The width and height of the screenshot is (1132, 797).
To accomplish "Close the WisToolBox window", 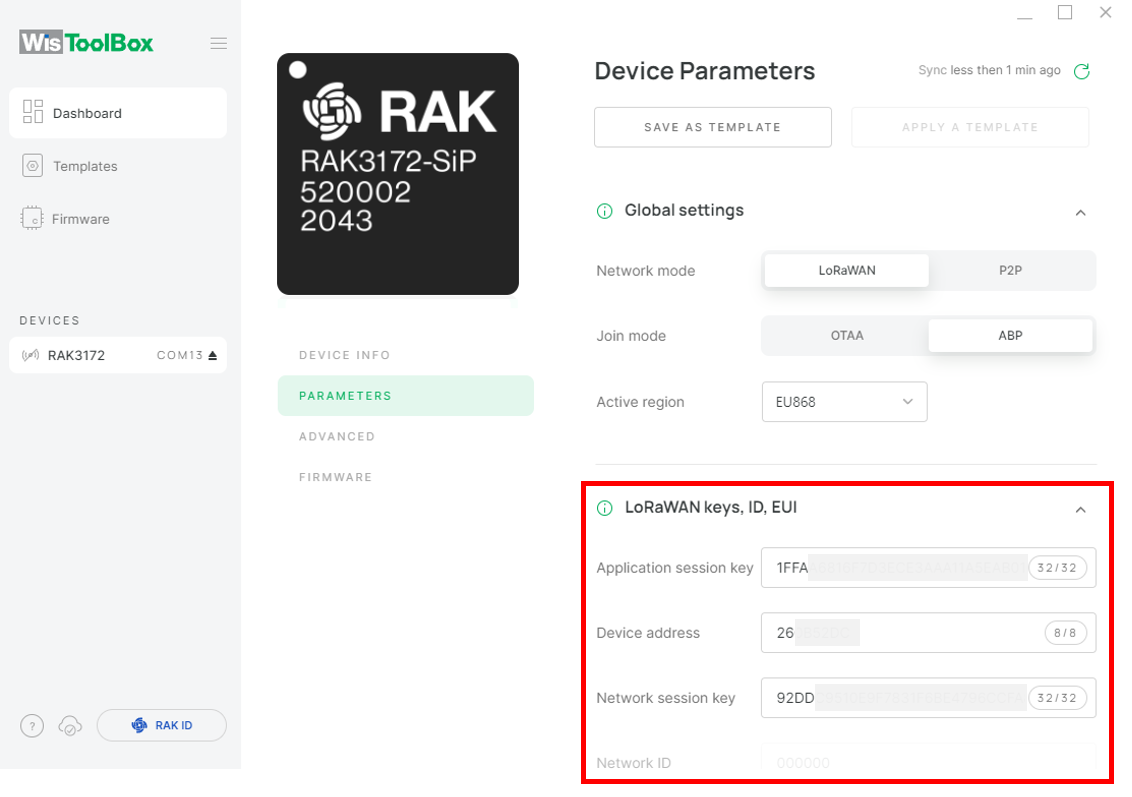I will (x=1105, y=12).
